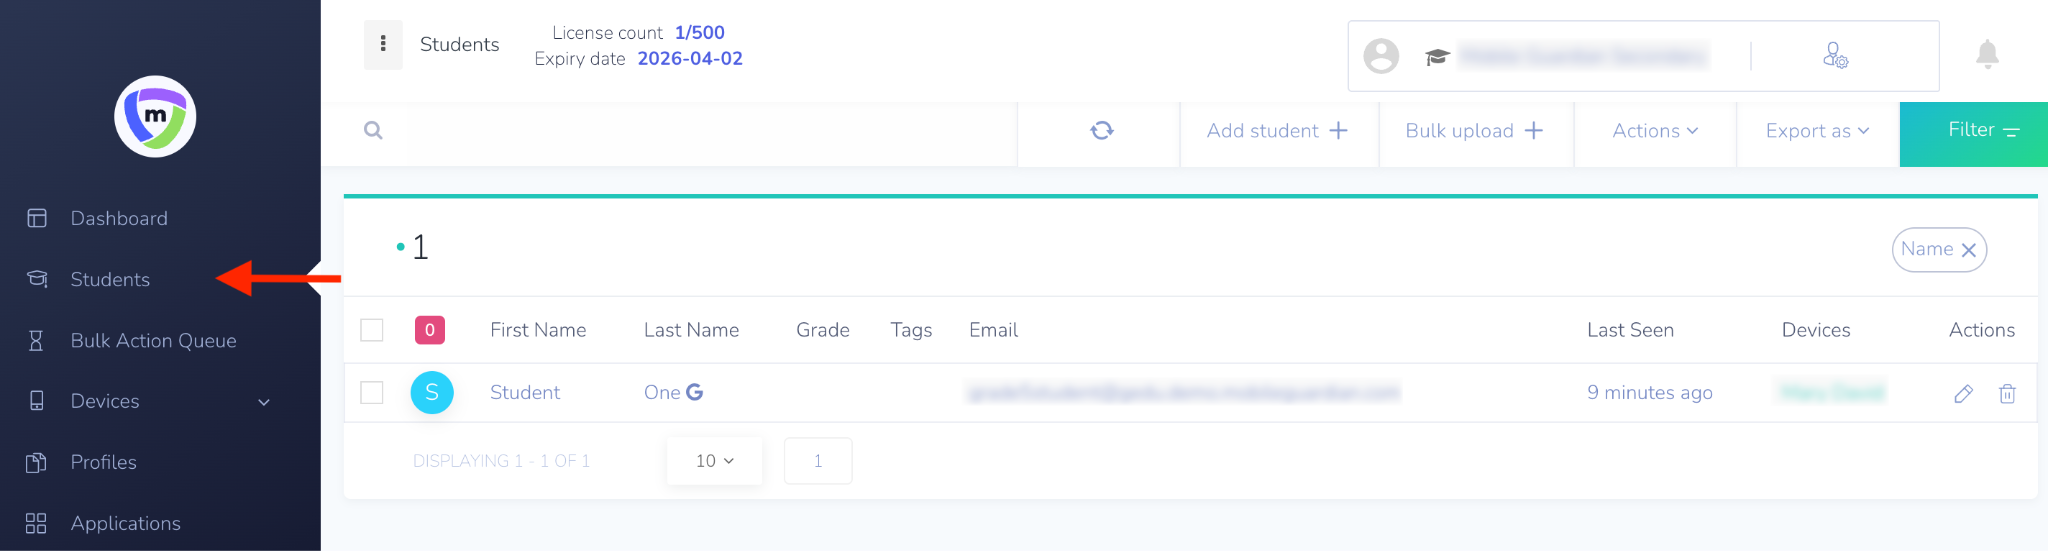
Task: Change the rows-per-page dropdown showing 10
Action: [x=714, y=461]
